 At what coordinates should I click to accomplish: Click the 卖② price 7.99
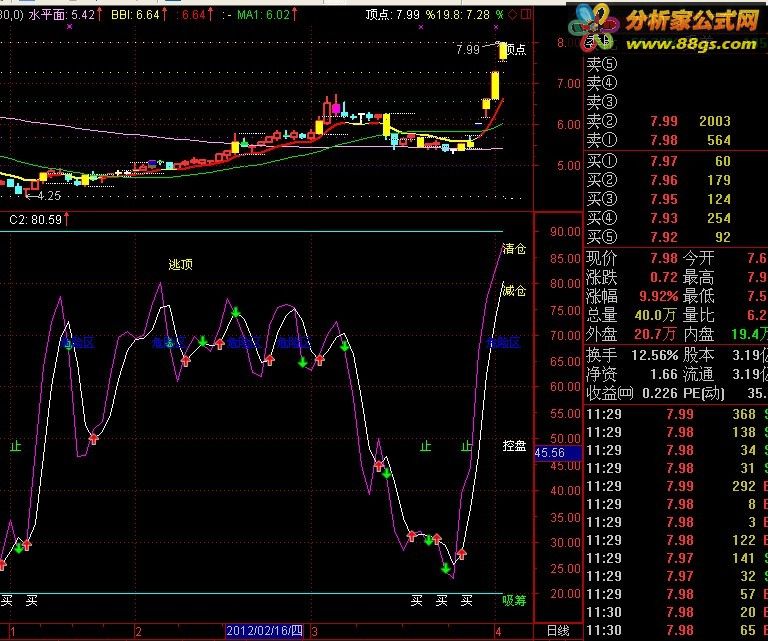(664, 121)
